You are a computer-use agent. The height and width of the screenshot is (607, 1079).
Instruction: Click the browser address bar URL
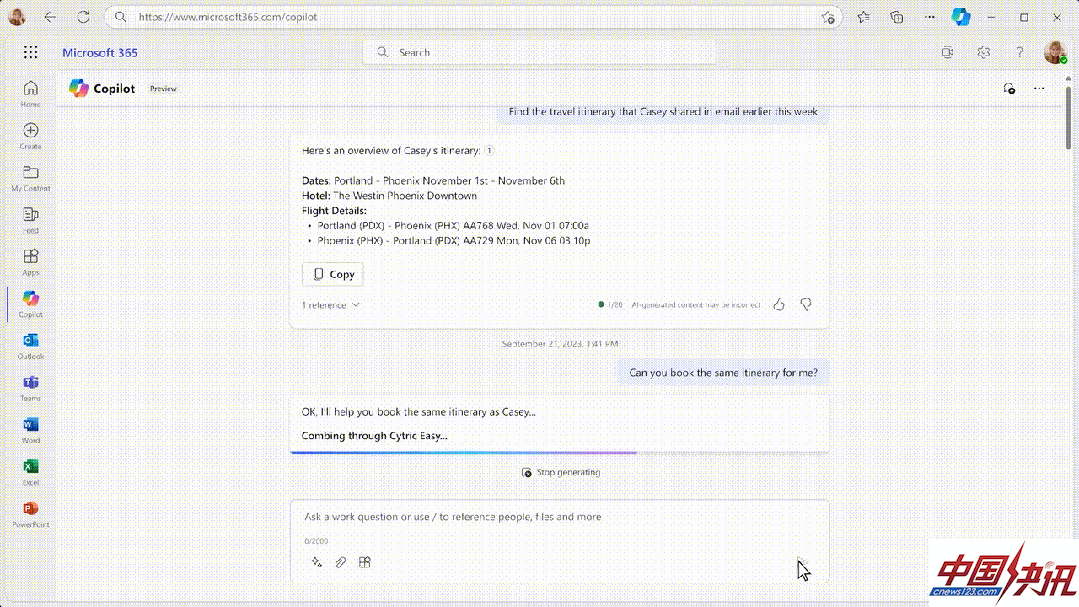pos(228,17)
